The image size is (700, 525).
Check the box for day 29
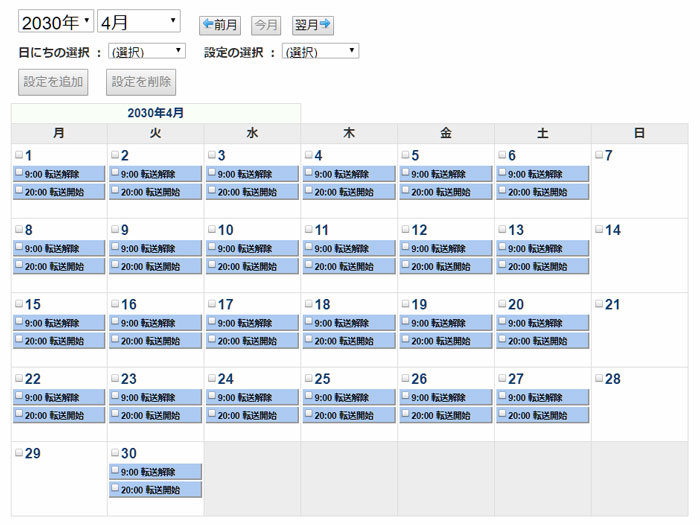click(x=19, y=453)
